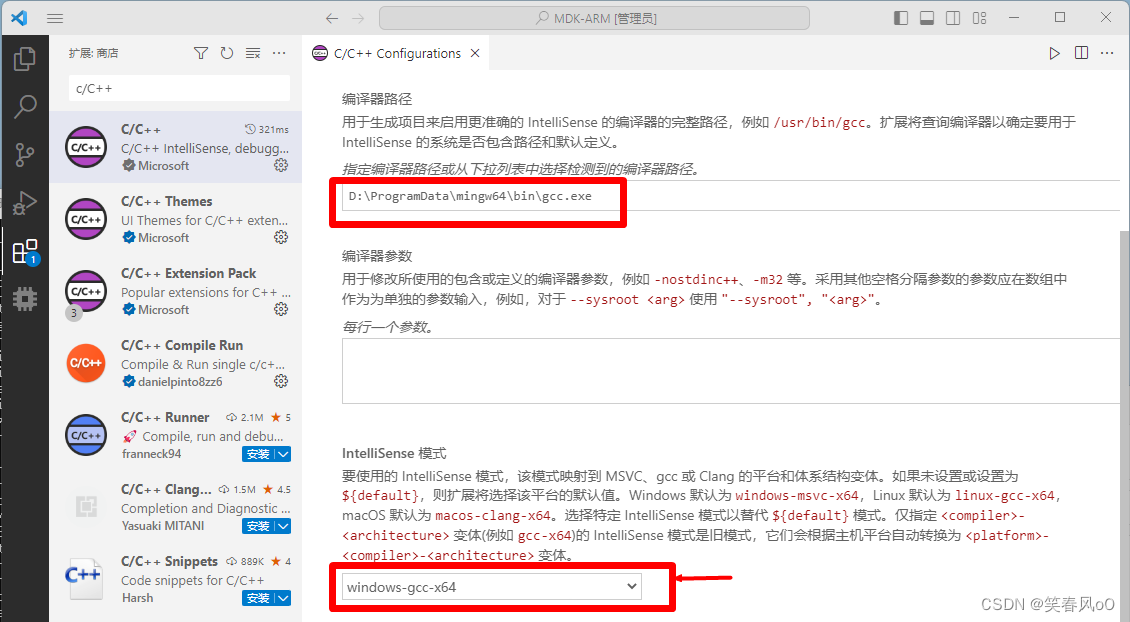Open extensions view more actions menu
Screen dimensions: 1130x622
point(279,53)
